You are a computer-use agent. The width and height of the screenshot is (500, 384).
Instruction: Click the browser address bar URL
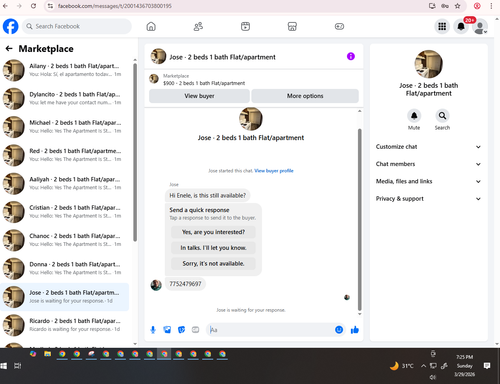tap(115, 6)
